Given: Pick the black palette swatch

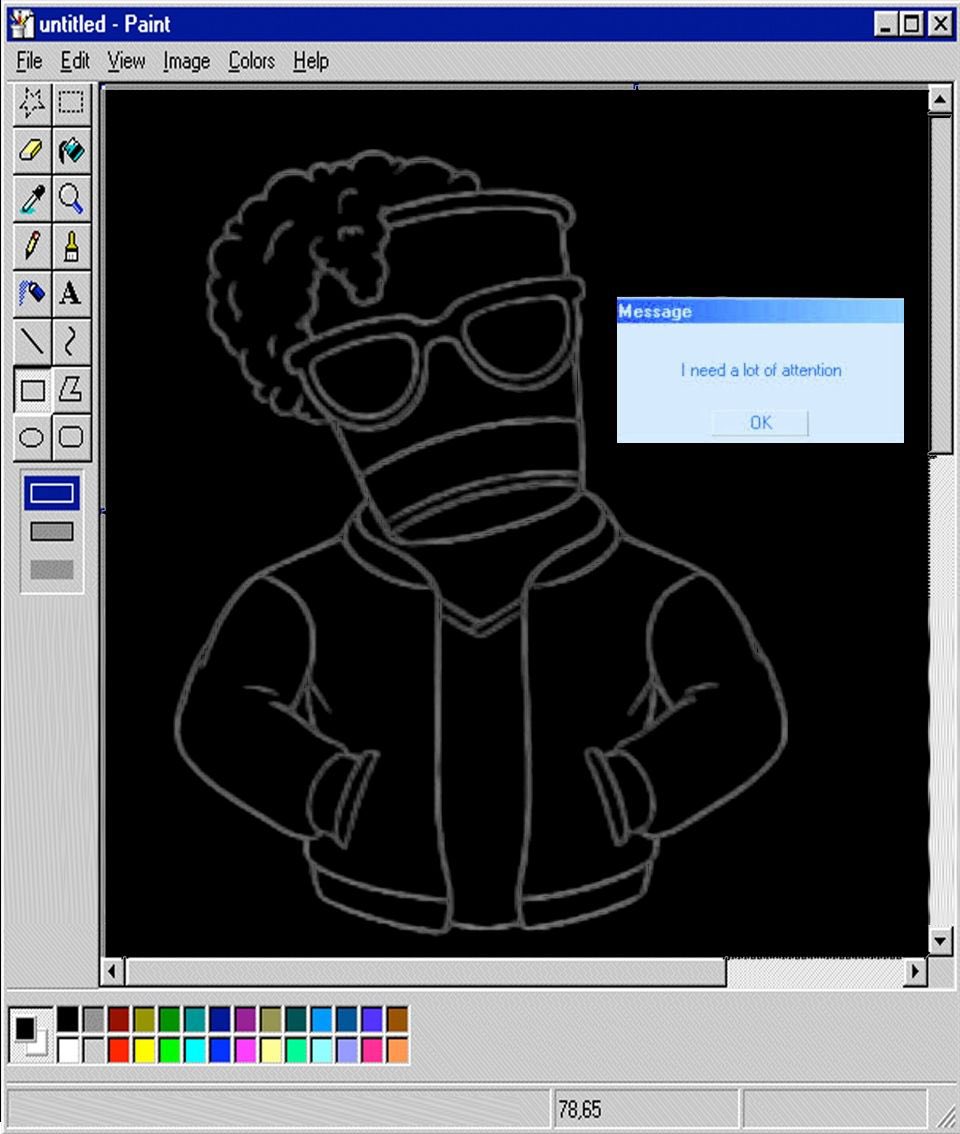Looking at the screenshot, I should point(68,1020).
